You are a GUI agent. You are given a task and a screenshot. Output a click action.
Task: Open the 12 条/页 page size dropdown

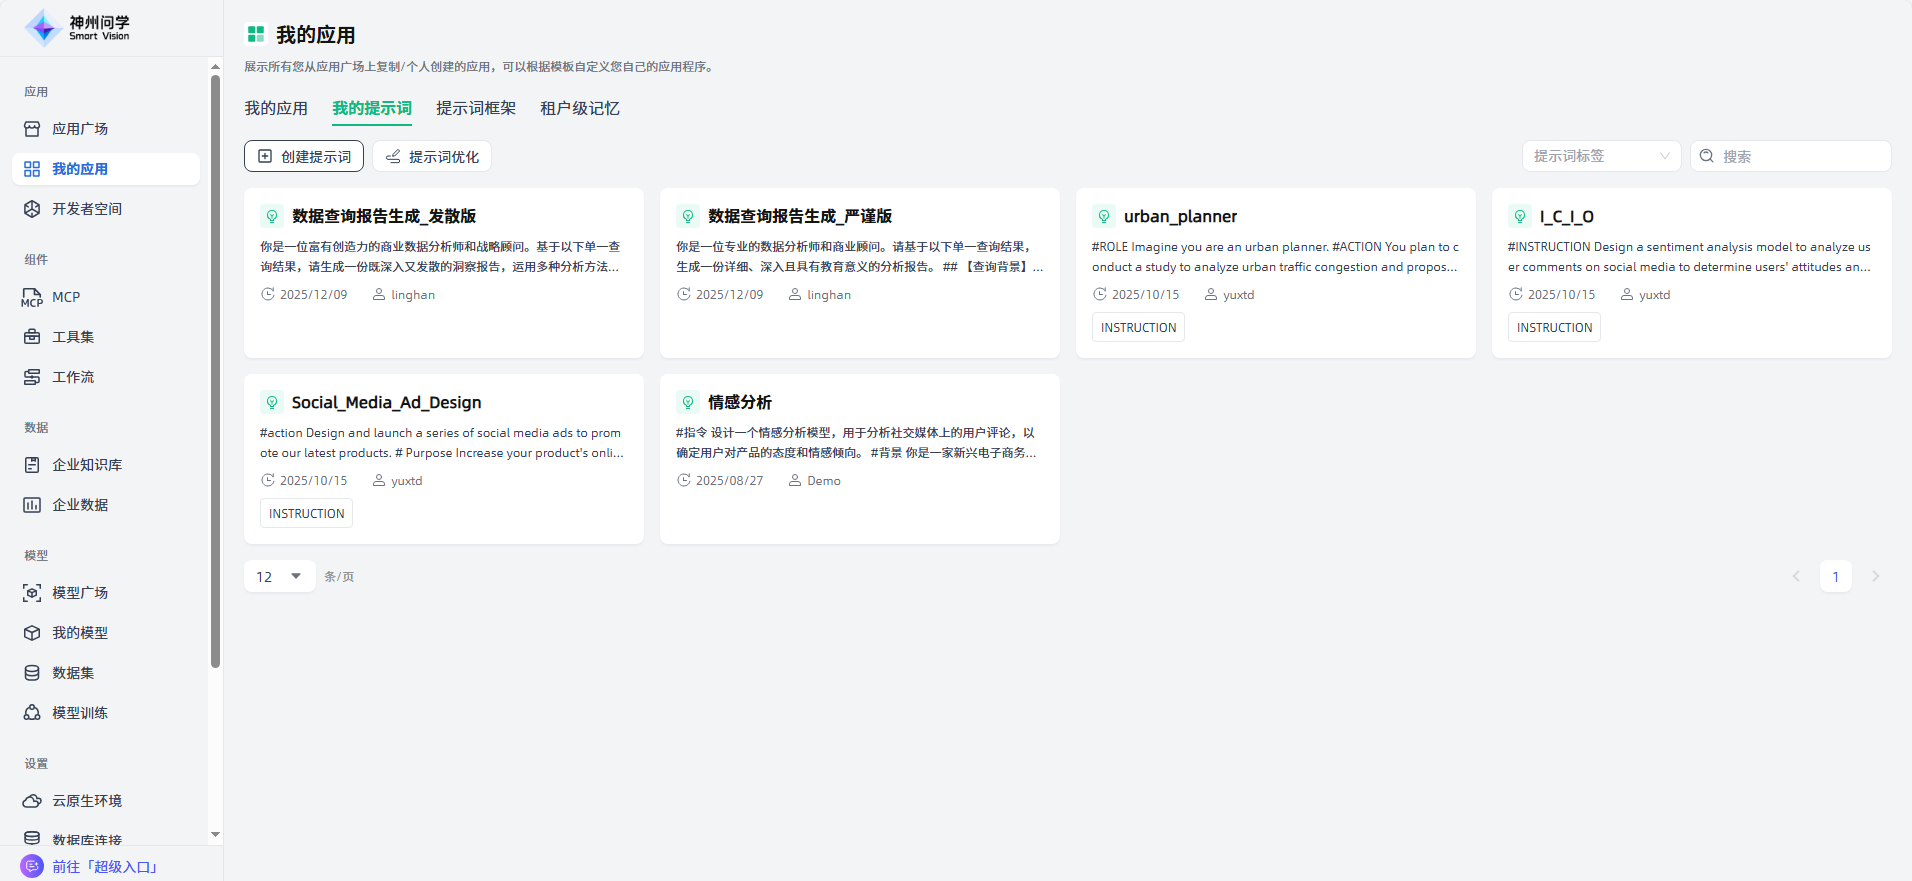(x=280, y=576)
